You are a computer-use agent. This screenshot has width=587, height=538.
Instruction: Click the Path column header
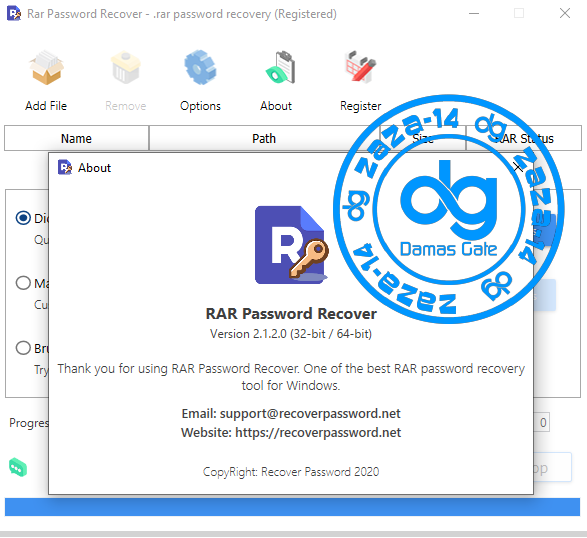coord(264,139)
